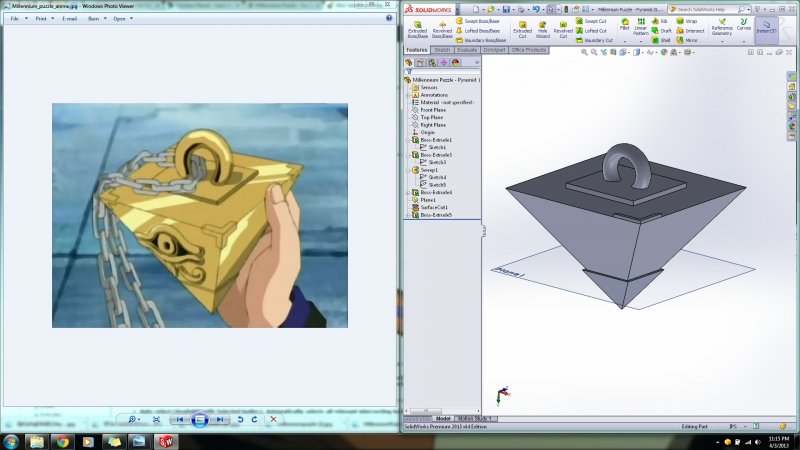This screenshot has width=800, height=450.
Task: Click the Linear Pattern tool
Action: coord(641,27)
